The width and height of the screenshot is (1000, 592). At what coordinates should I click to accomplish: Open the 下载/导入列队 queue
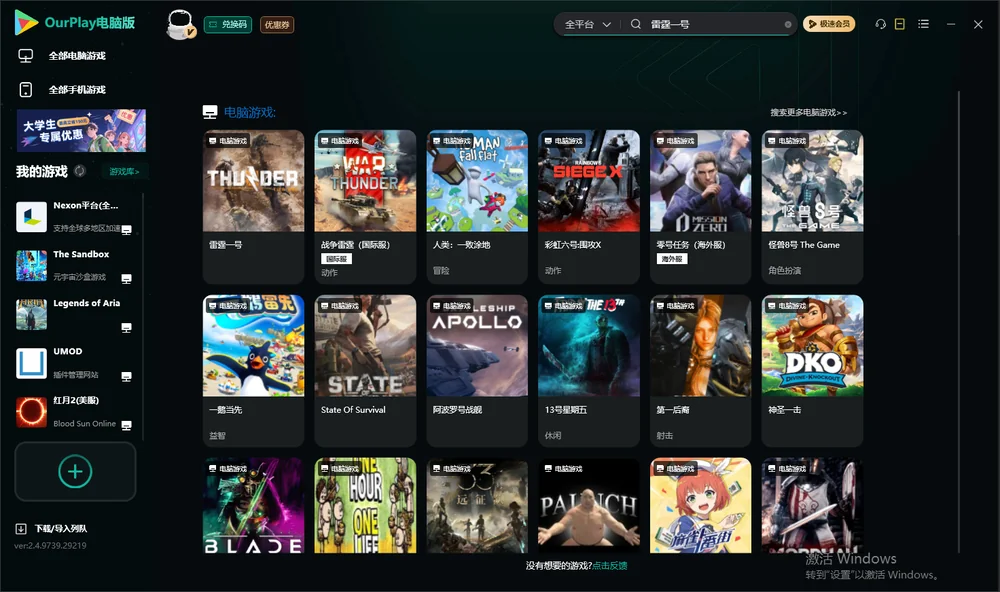tap(51, 528)
